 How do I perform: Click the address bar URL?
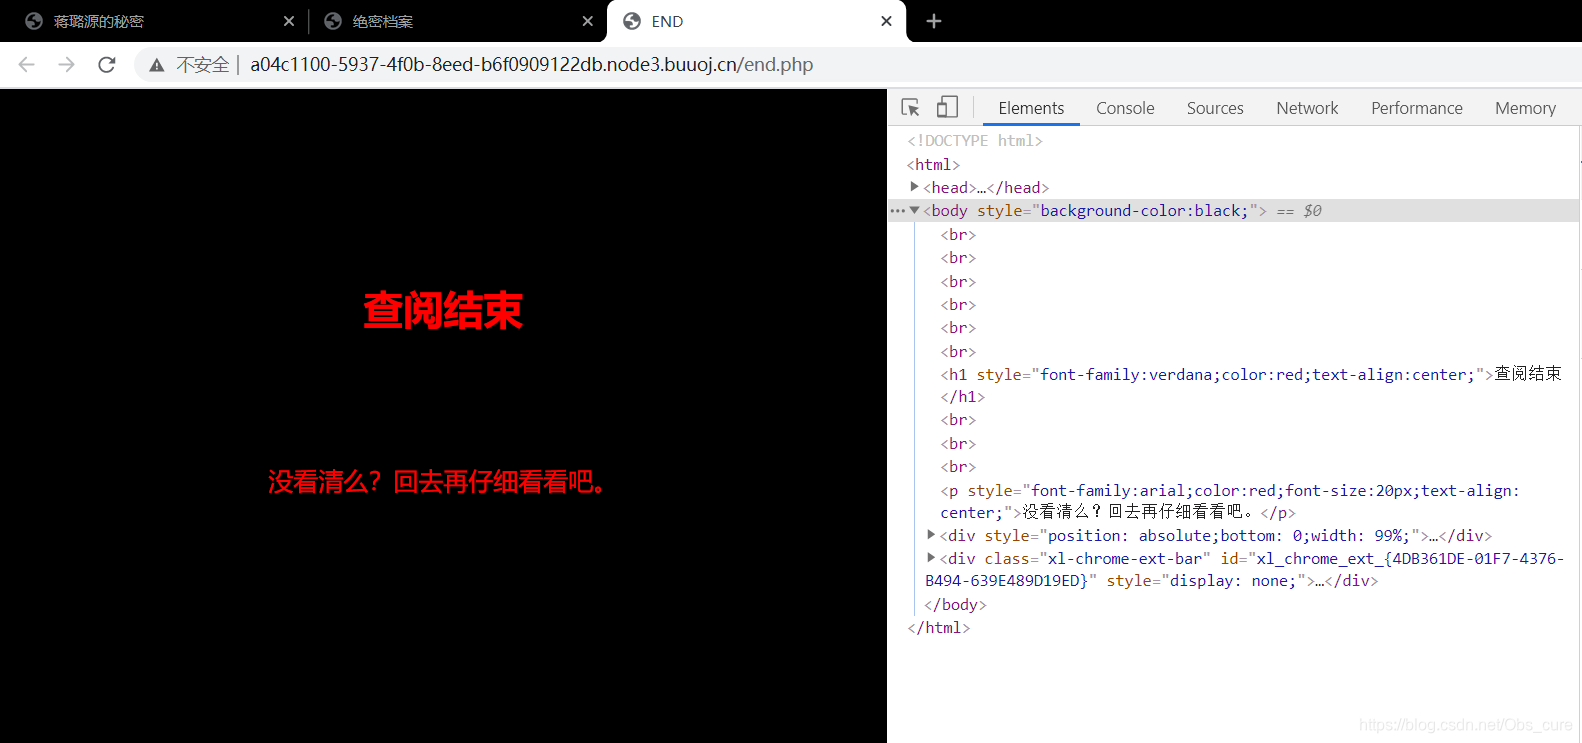pos(531,65)
